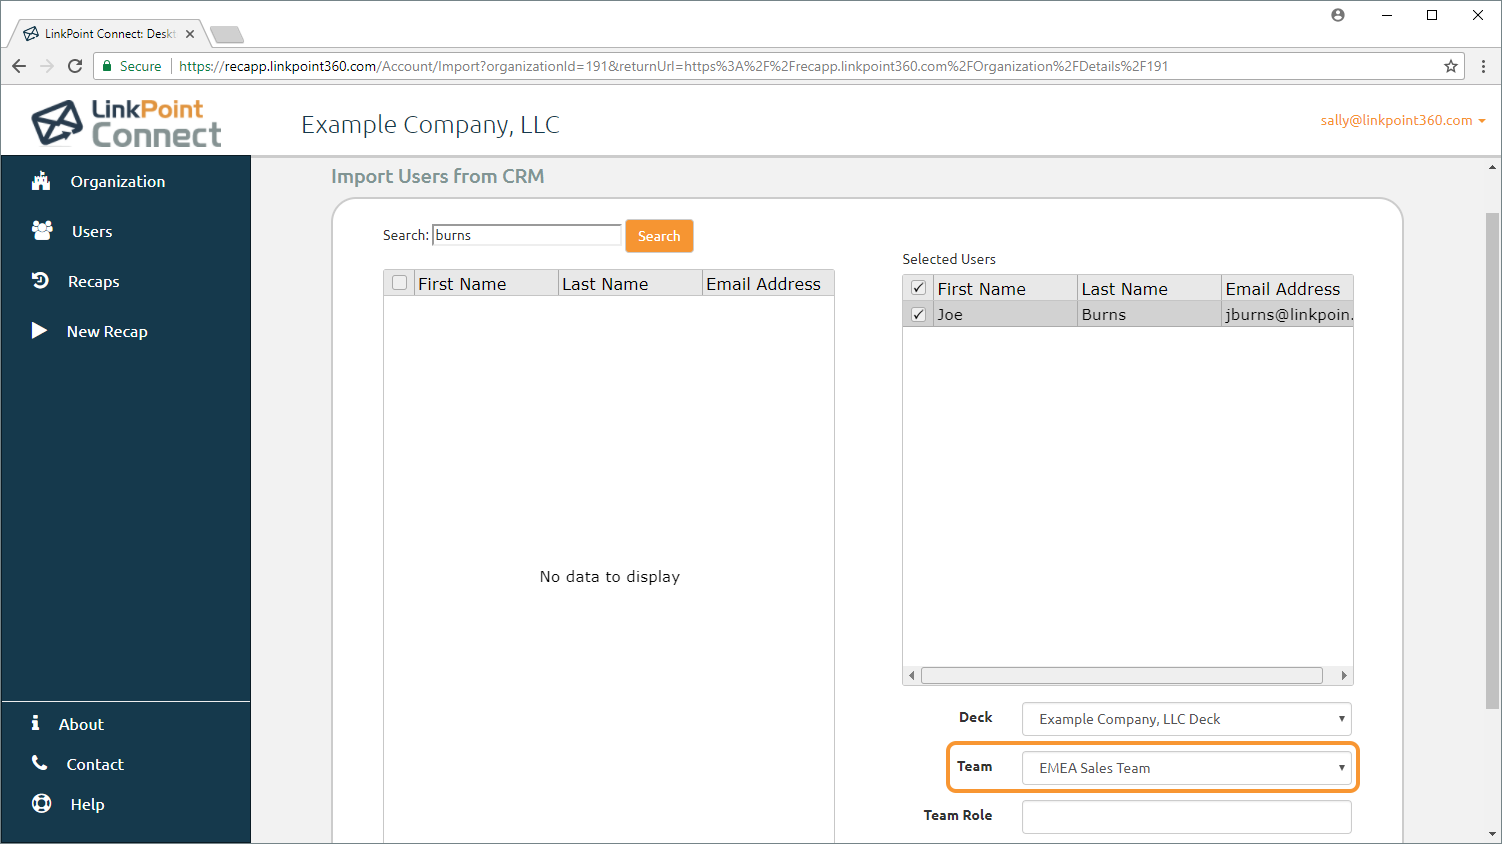Click the LinkPoint Connect logo
This screenshot has width=1502, height=844.
127,123
